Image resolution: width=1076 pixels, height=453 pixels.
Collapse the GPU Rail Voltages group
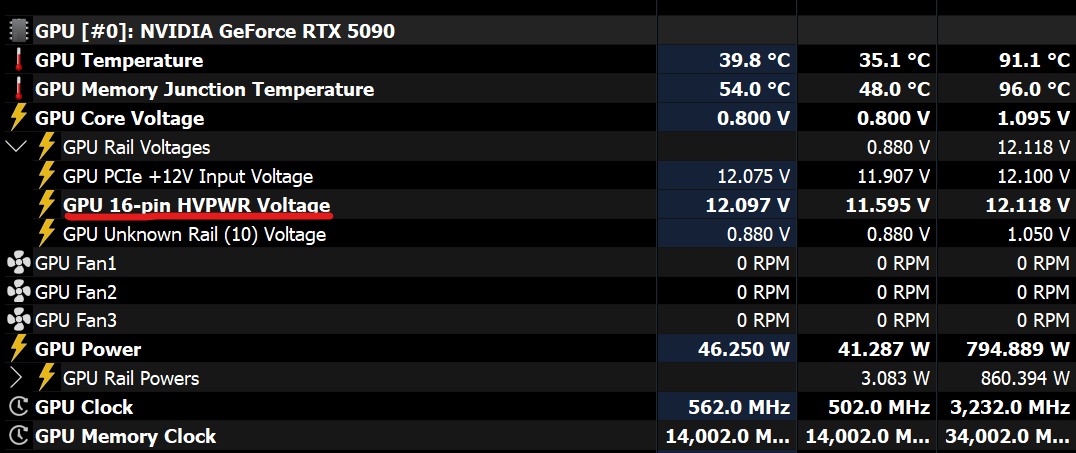(16, 147)
